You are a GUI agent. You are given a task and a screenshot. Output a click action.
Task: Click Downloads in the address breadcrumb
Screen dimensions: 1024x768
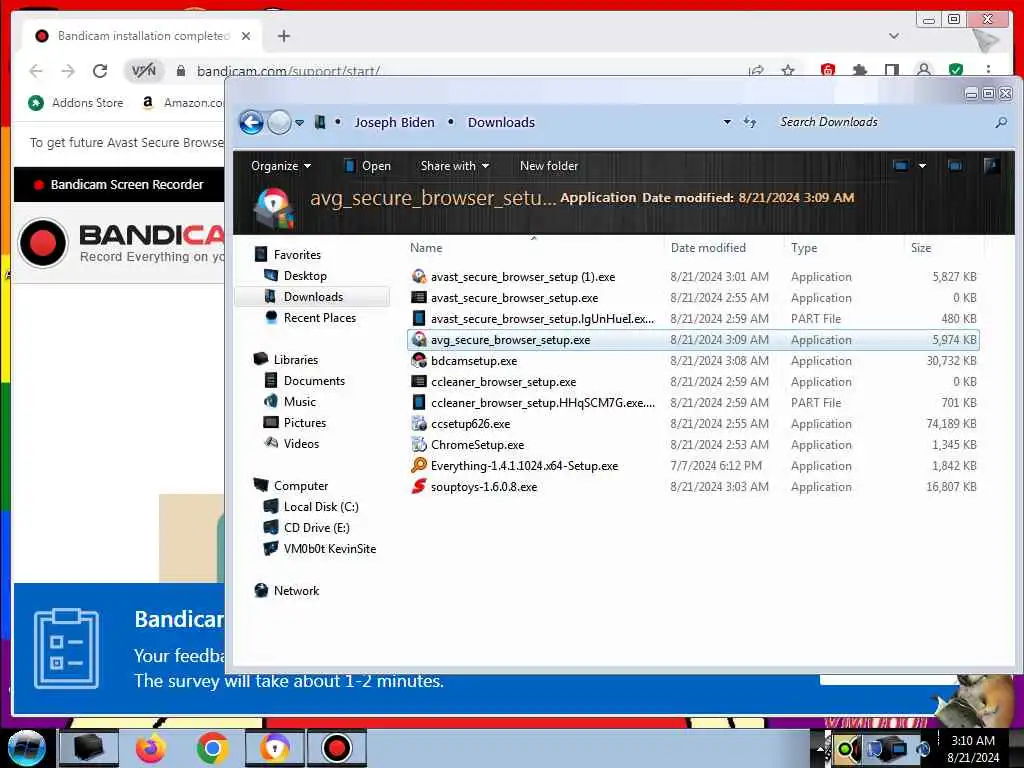(501, 123)
